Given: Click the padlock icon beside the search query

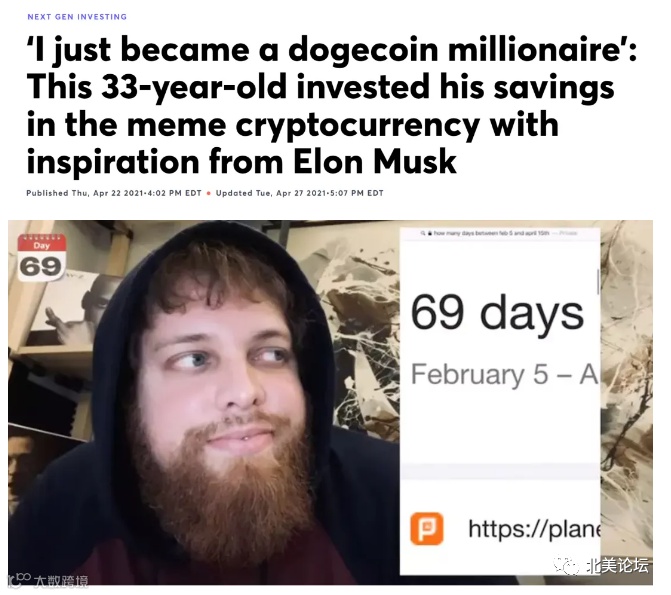Looking at the screenshot, I should (430, 233).
